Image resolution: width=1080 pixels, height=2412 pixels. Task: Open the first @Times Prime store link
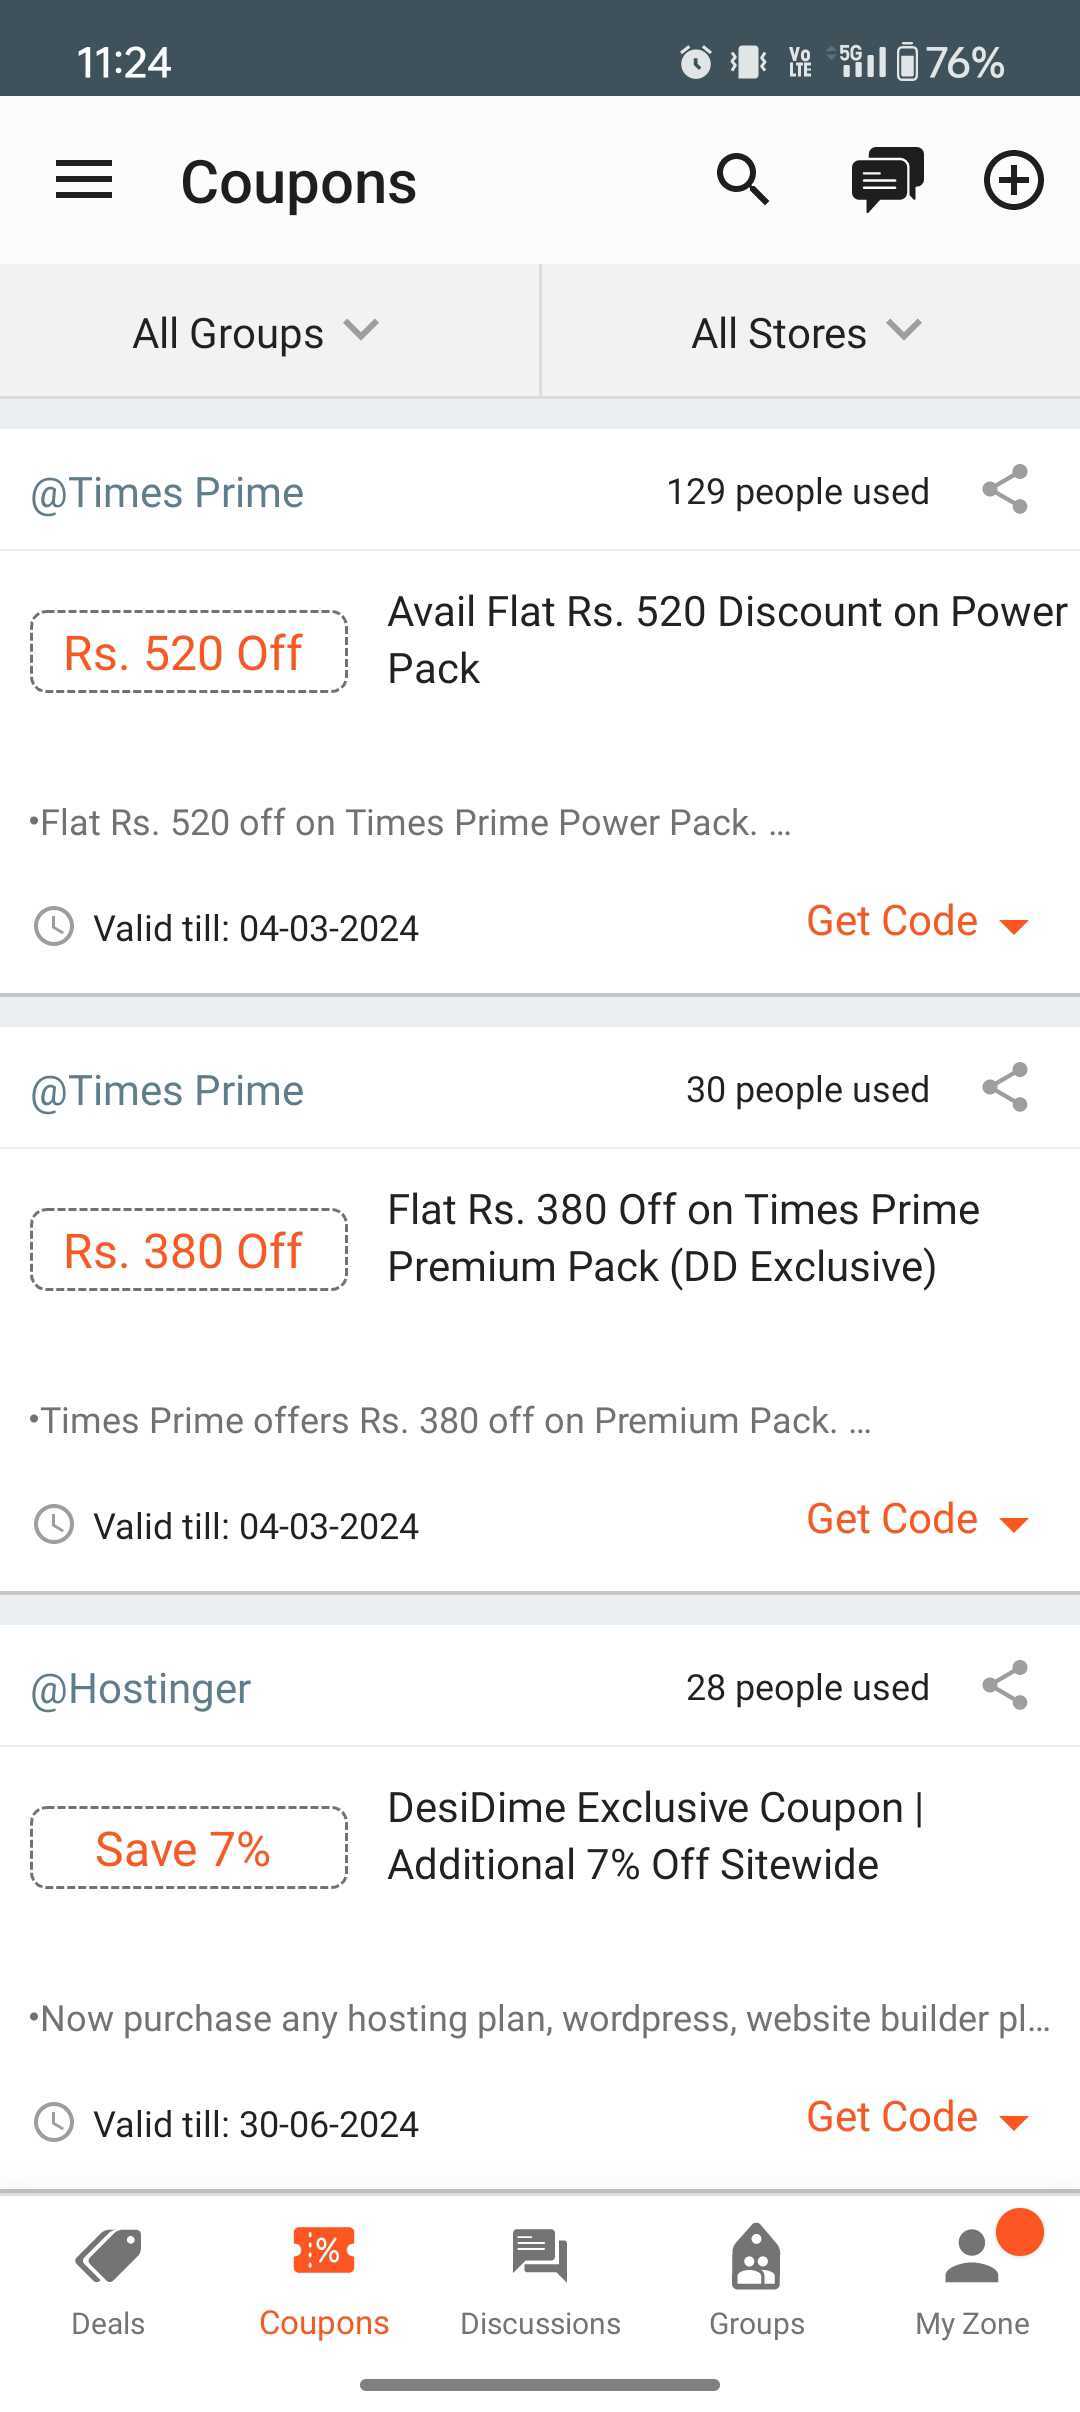coord(167,493)
